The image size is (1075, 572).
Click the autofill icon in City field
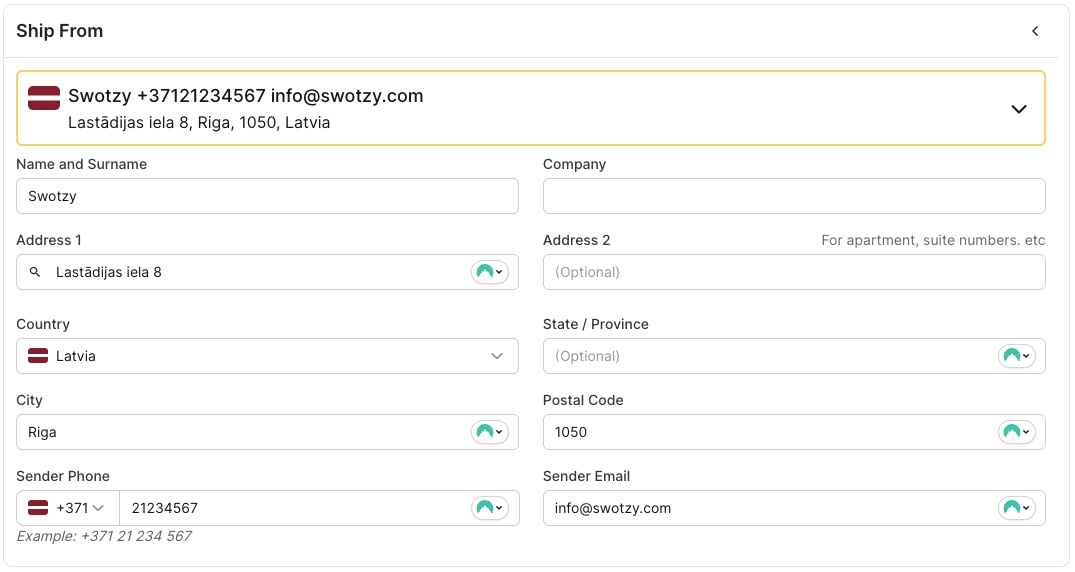pos(489,432)
